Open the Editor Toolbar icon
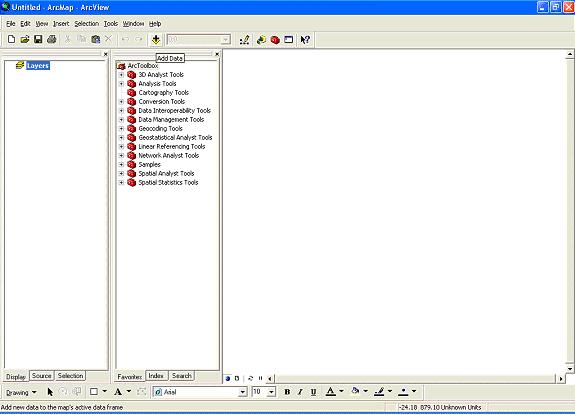 pyautogui.click(x=245, y=40)
